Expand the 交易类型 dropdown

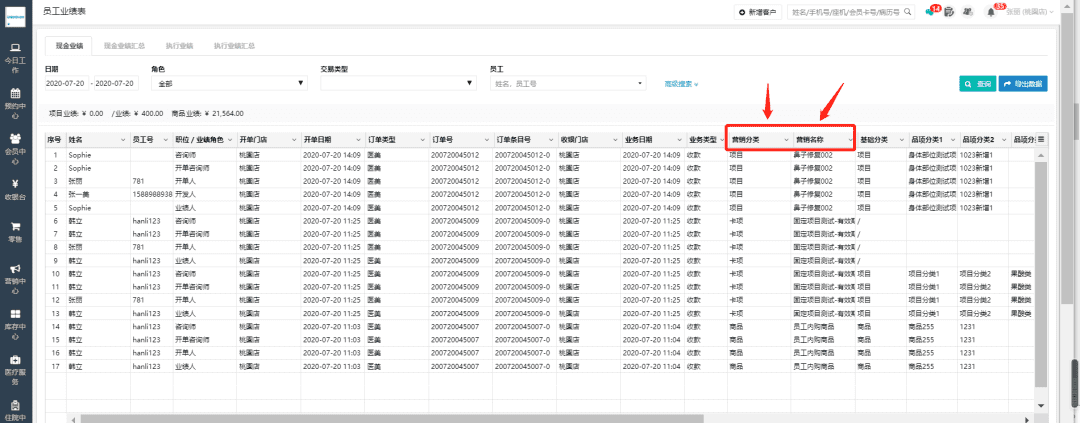pos(397,83)
